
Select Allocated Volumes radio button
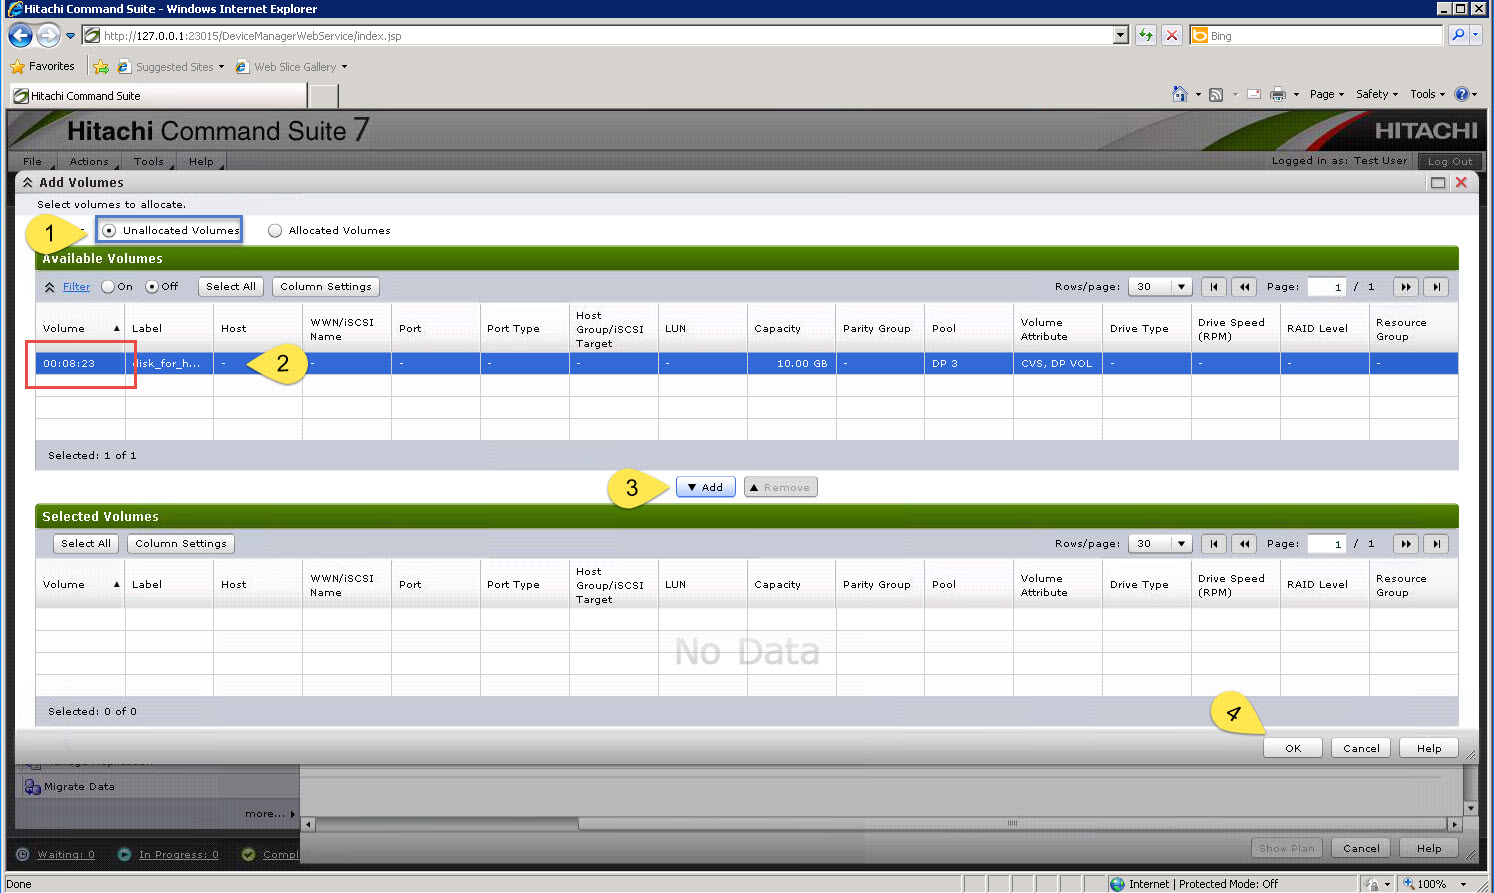[275, 230]
